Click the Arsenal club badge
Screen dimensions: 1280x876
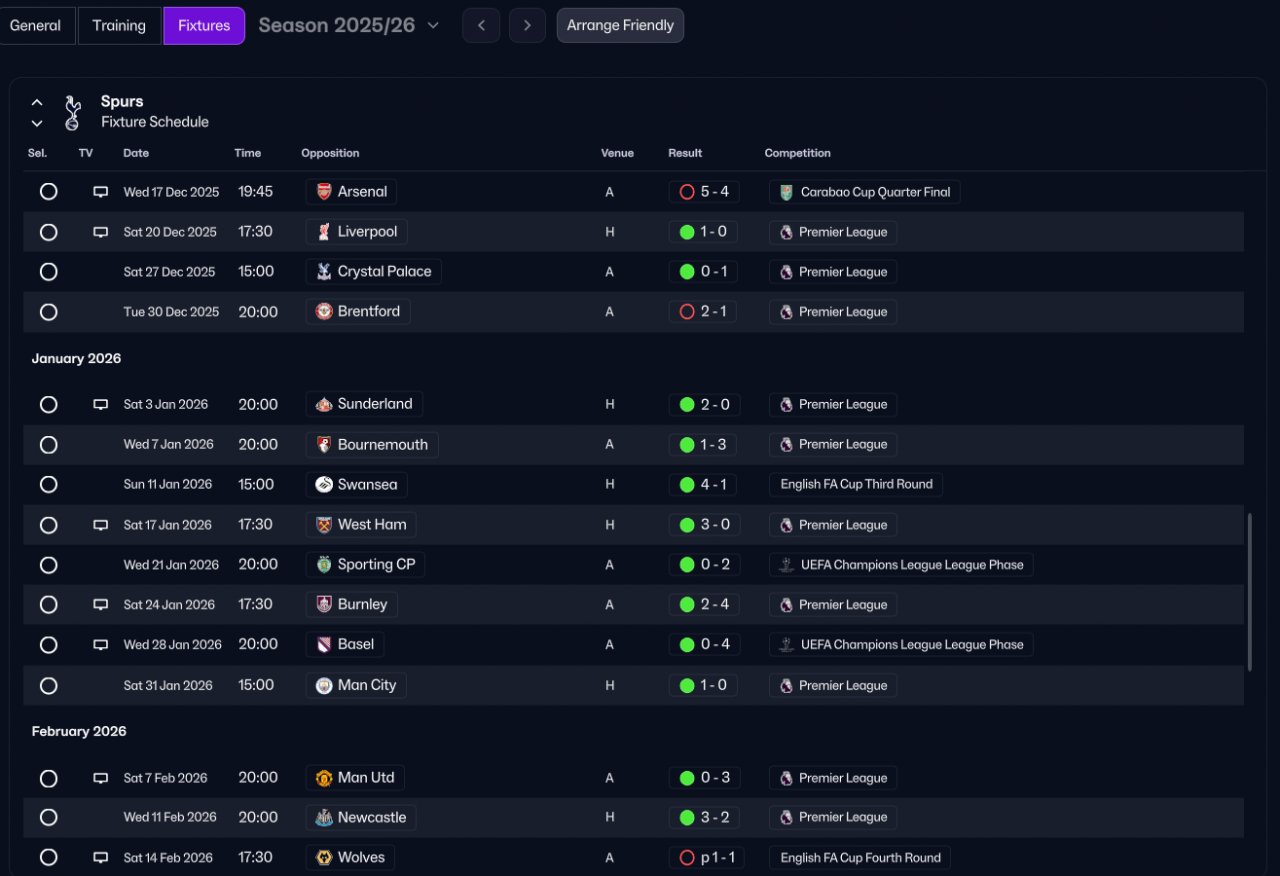(324, 192)
